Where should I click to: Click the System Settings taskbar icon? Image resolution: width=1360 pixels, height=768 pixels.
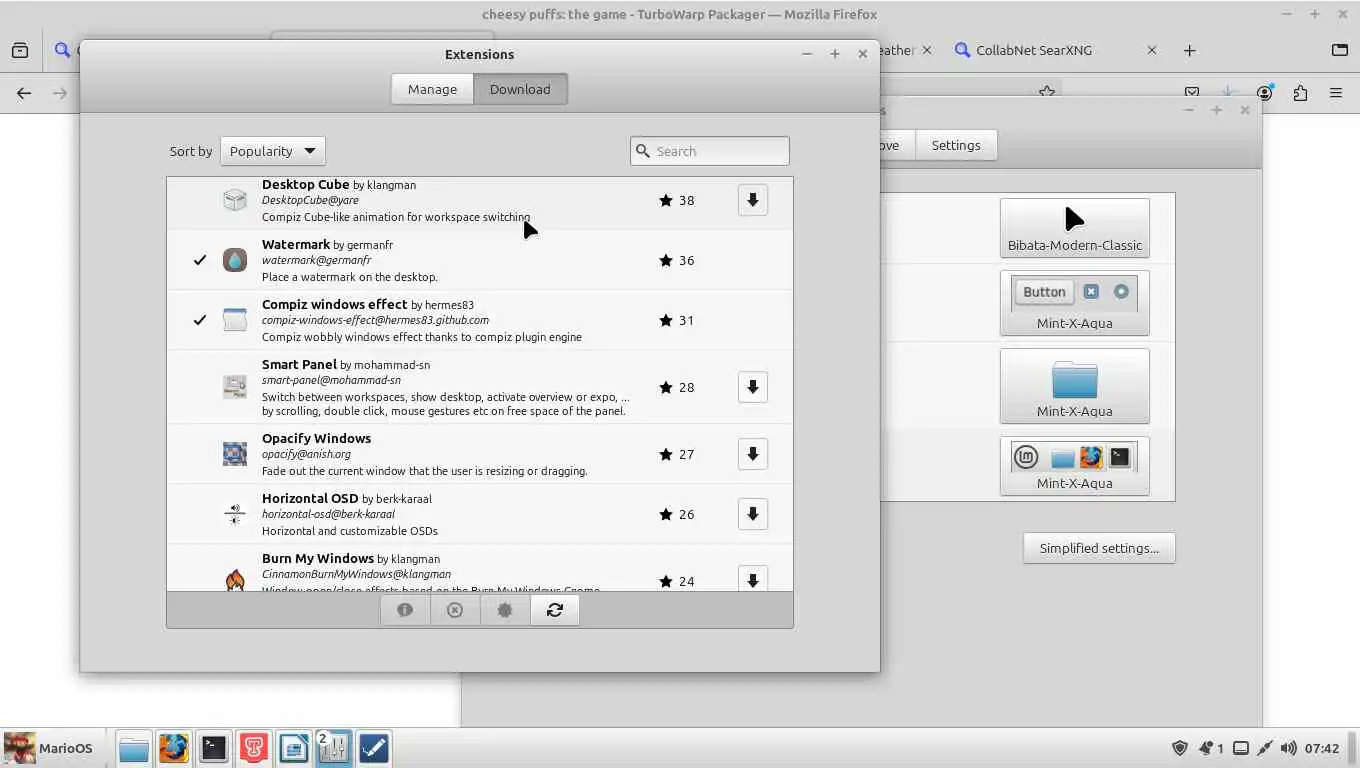point(333,748)
